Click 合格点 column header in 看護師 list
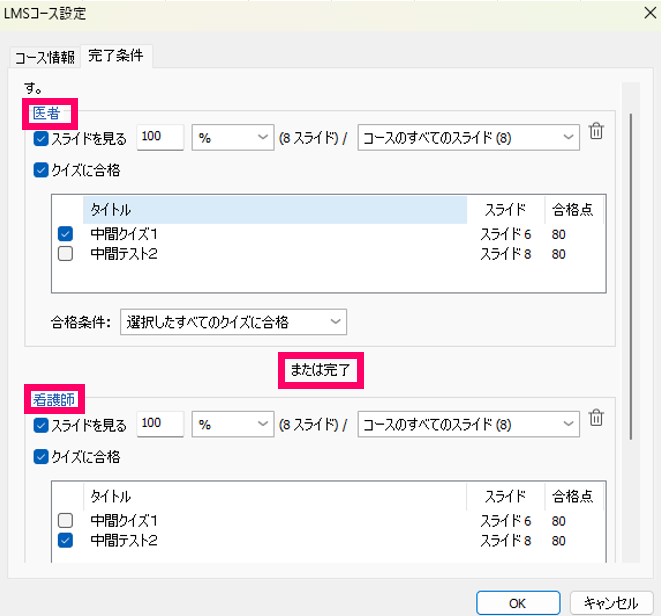Screen dimensions: 661x616 pos(573,496)
